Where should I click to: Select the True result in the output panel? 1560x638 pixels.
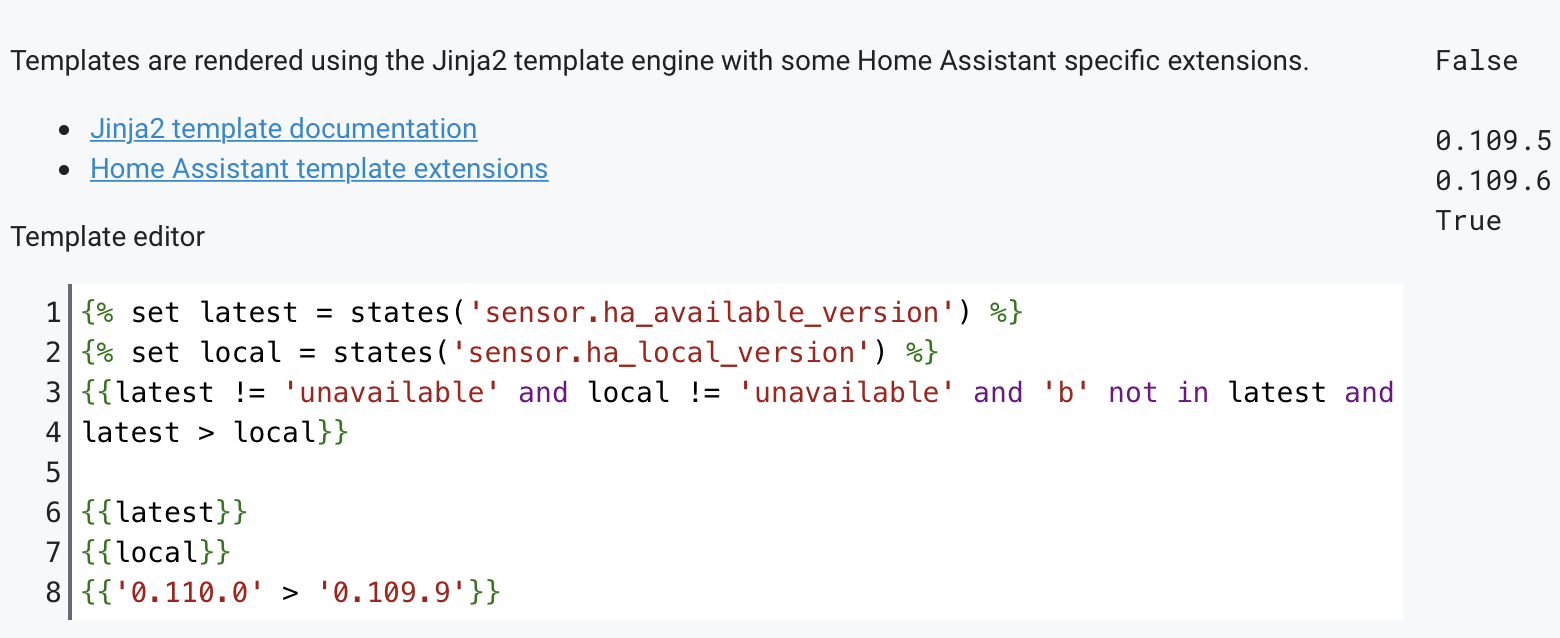(1468, 220)
